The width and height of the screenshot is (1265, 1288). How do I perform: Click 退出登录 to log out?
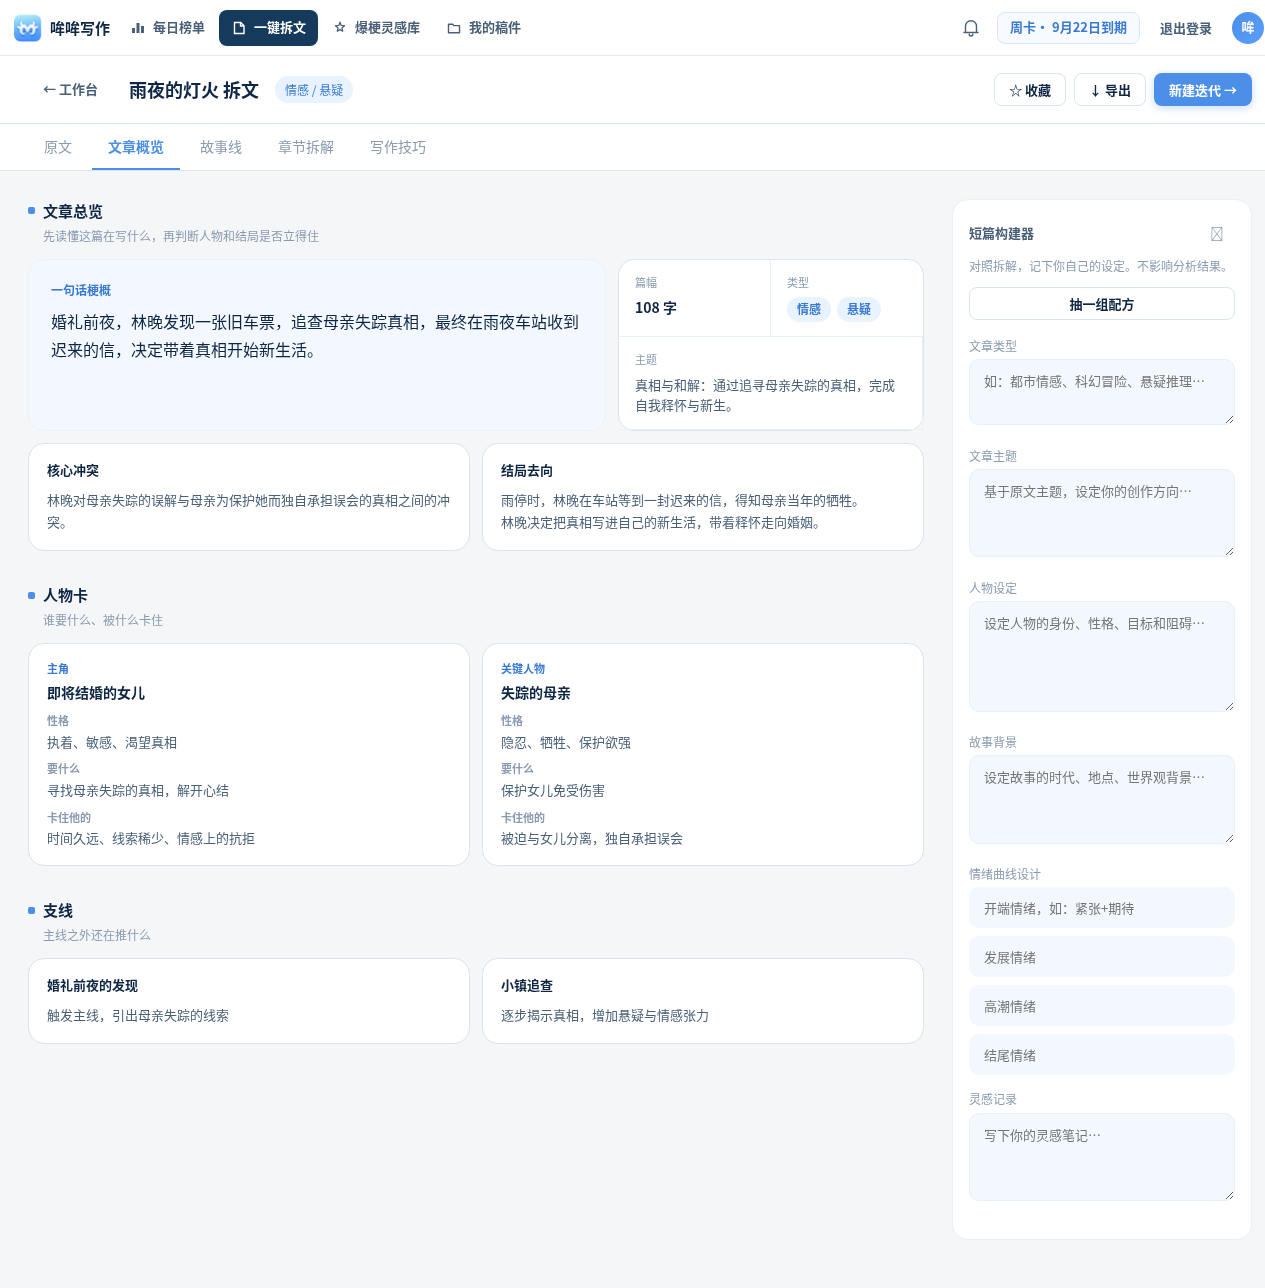point(1186,29)
